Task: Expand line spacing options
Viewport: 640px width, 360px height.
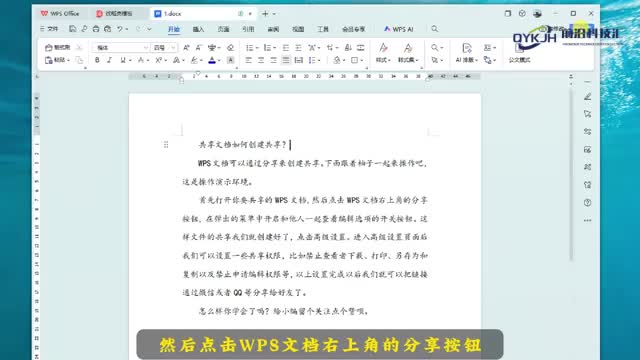Action: tap(319, 61)
